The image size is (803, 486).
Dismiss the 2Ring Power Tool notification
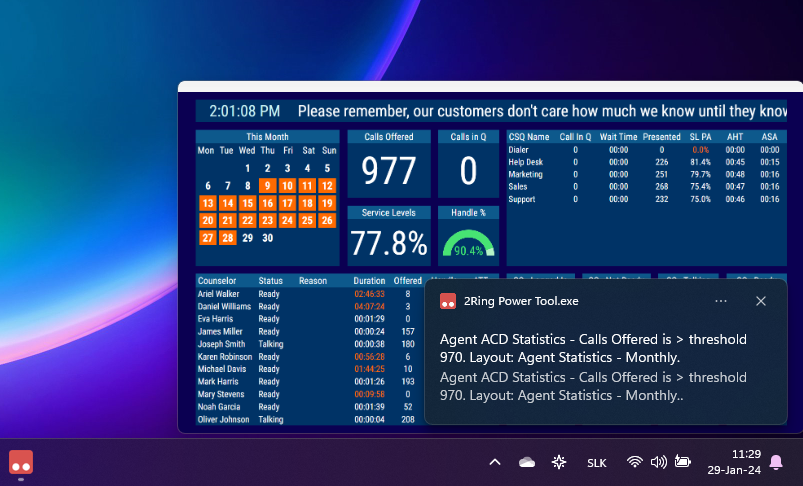pyautogui.click(x=760, y=301)
